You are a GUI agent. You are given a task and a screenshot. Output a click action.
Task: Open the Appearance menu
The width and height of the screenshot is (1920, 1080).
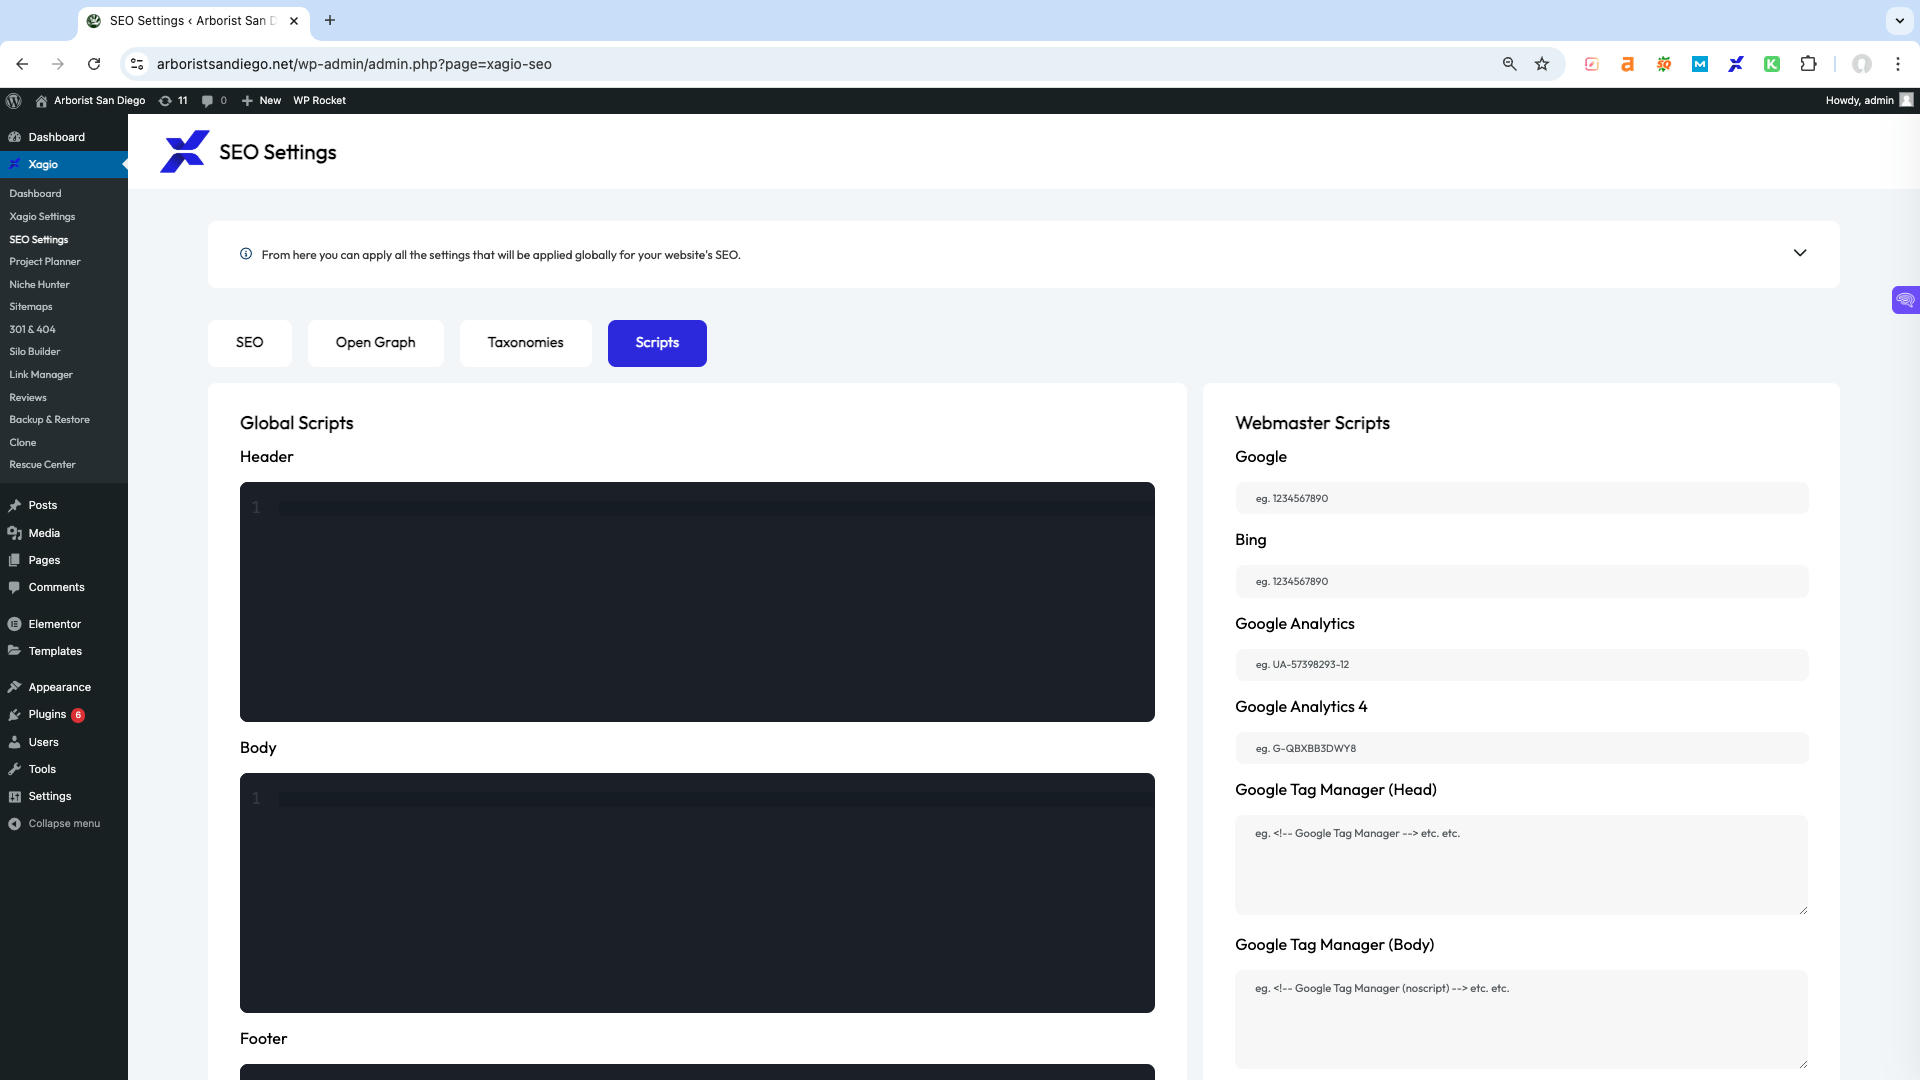pyautogui.click(x=59, y=687)
